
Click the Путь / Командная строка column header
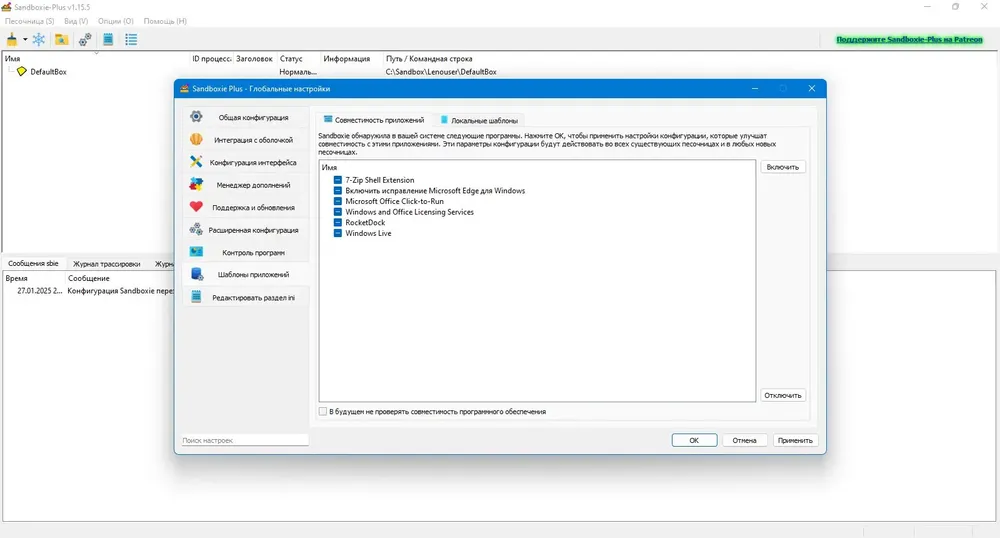(x=429, y=59)
